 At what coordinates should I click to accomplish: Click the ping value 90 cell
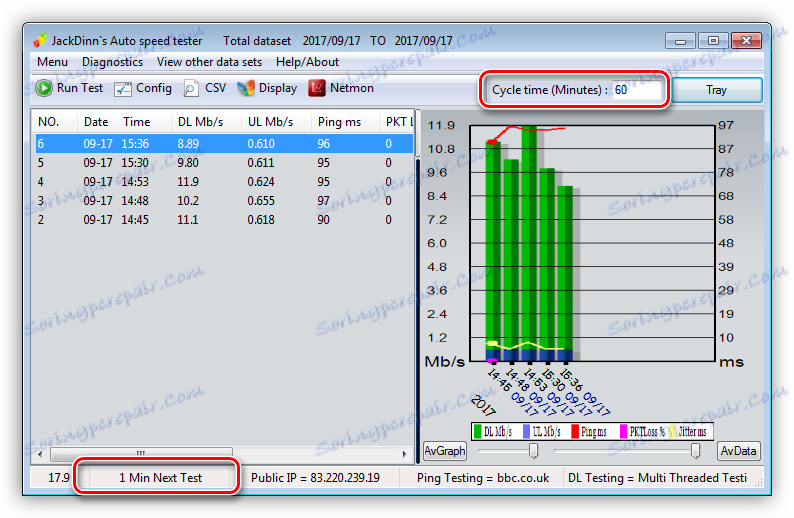[324, 220]
